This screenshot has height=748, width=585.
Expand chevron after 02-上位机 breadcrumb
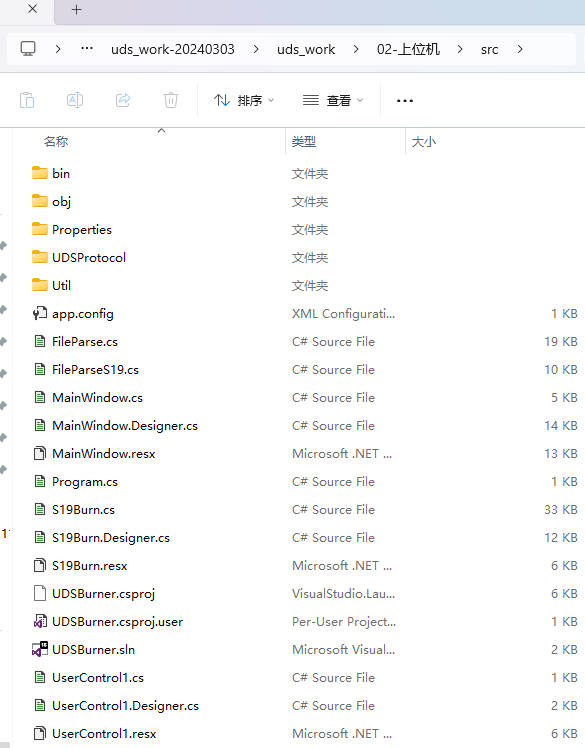pyautogui.click(x=460, y=49)
